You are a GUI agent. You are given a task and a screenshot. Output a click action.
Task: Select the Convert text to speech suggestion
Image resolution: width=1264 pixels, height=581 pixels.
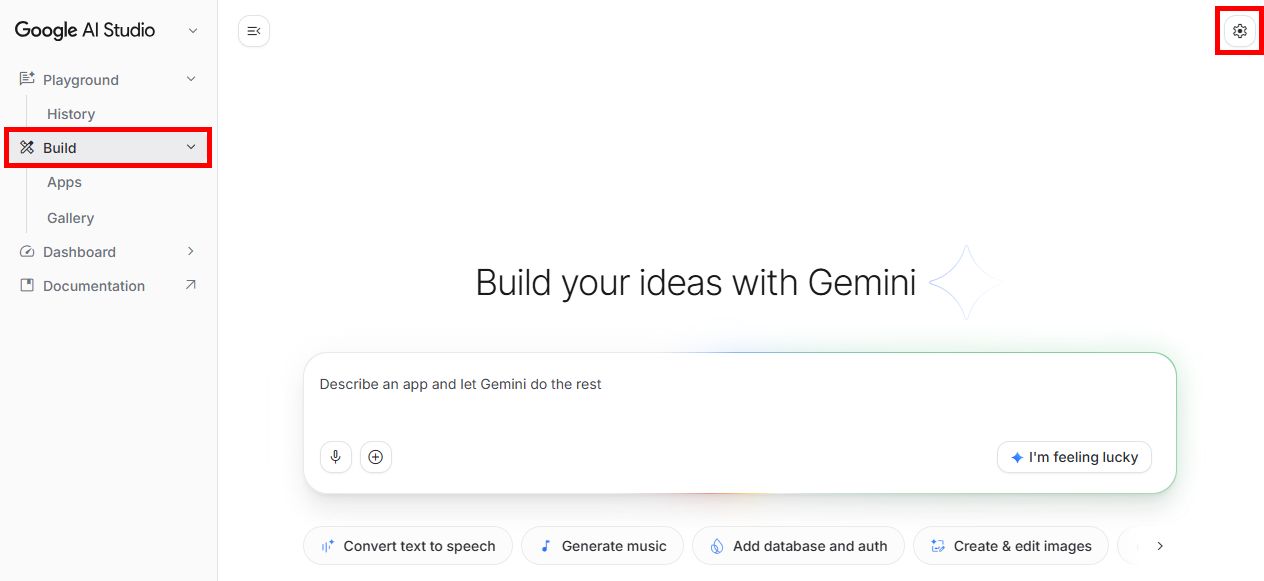pyautogui.click(x=408, y=546)
